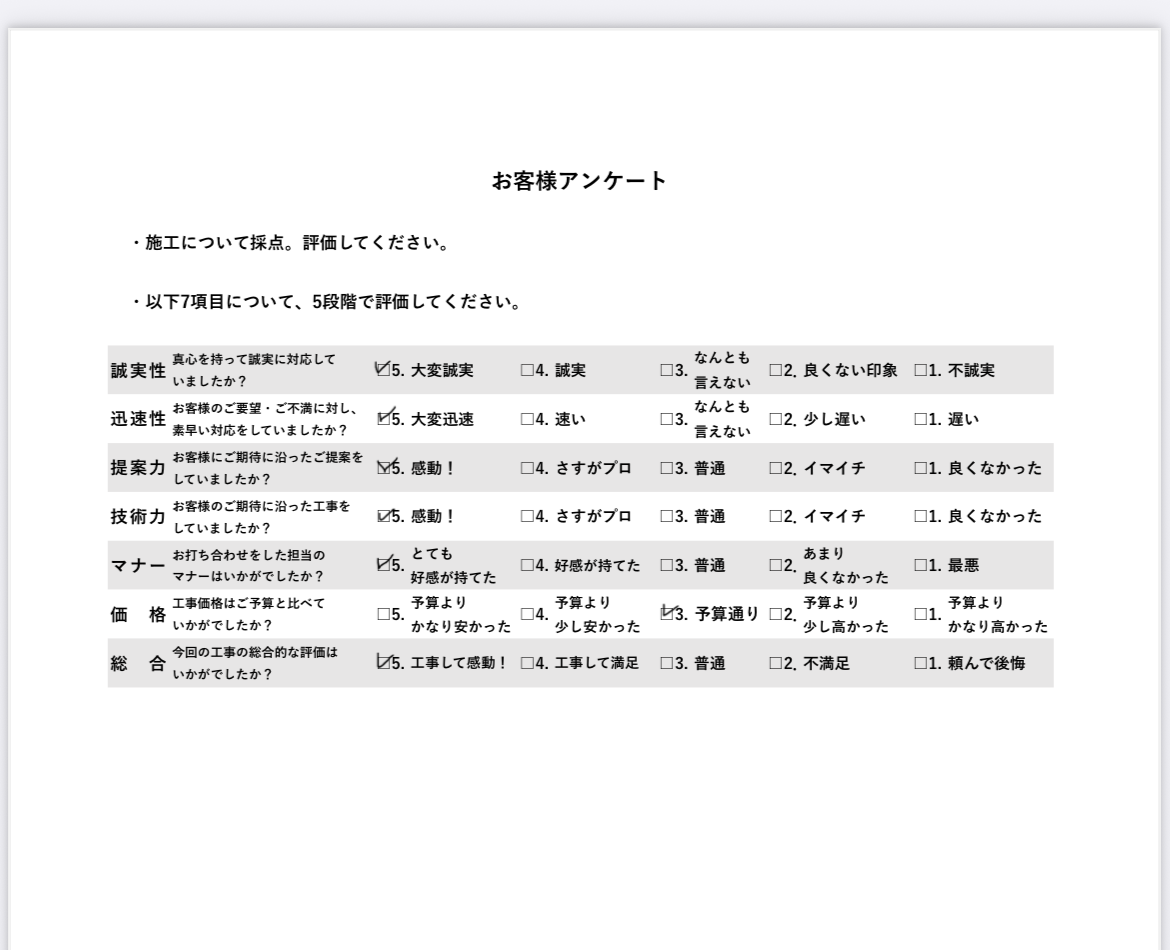Select the 2. 不満足 checkbox
The height and width of the screenshot is (950, 1170).
(775, 663)
